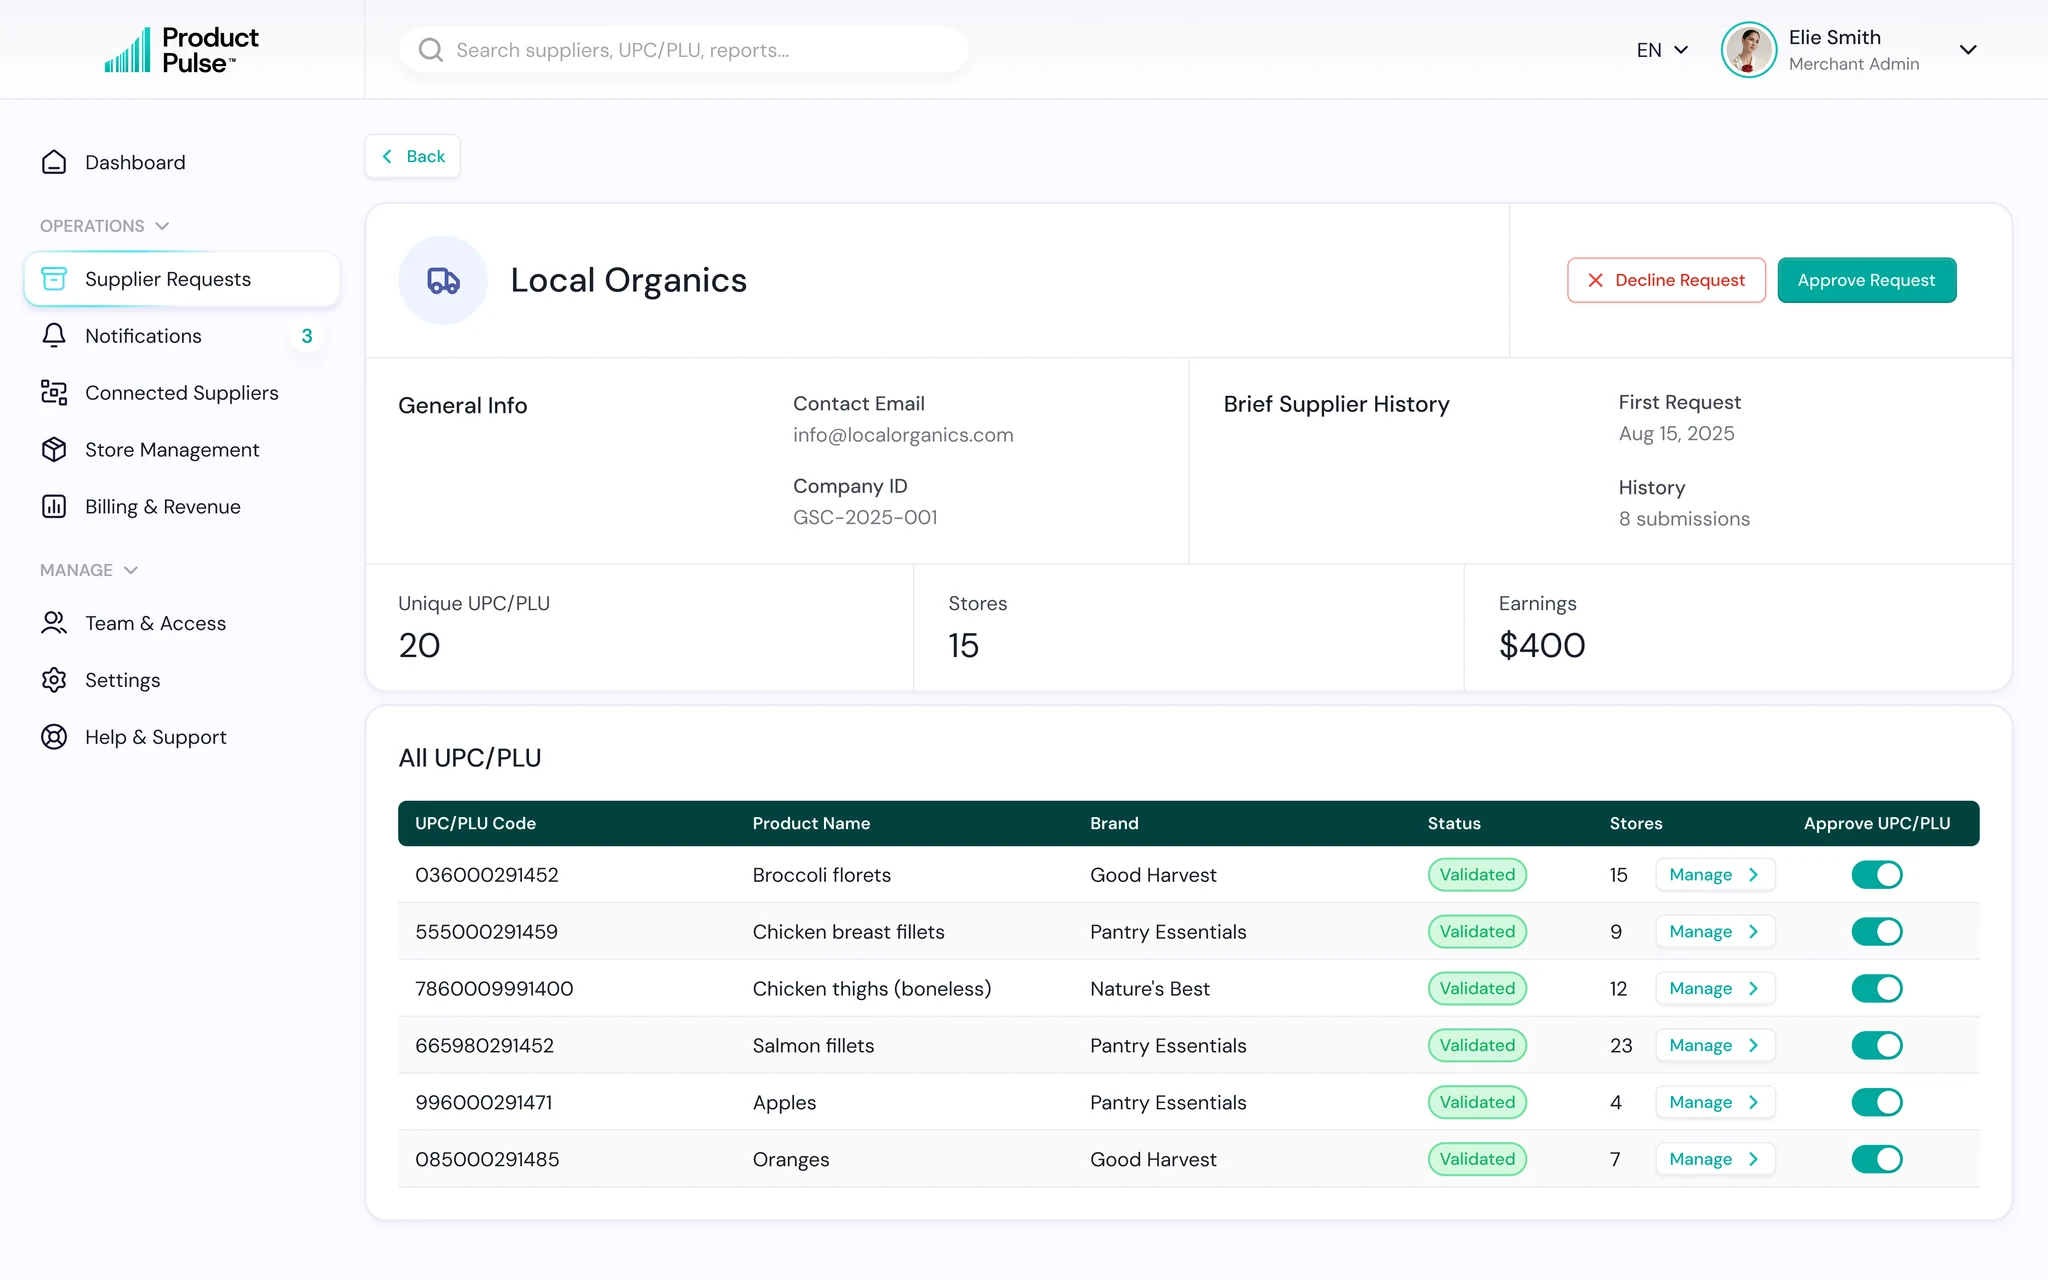
Task: Click the Local Organics truck icon
Action: point(443,280)
